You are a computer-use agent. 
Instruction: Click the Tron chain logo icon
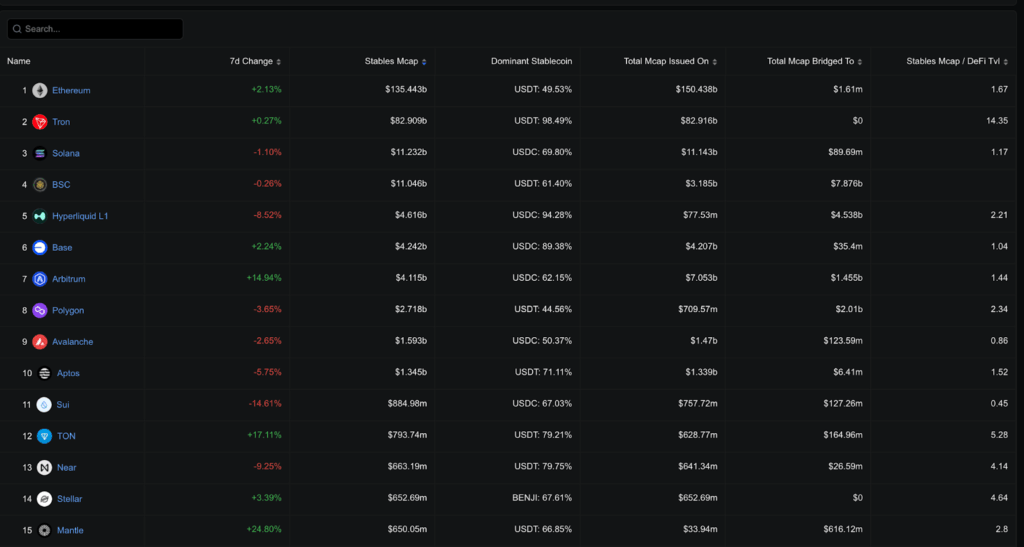(x=40, y=121)
